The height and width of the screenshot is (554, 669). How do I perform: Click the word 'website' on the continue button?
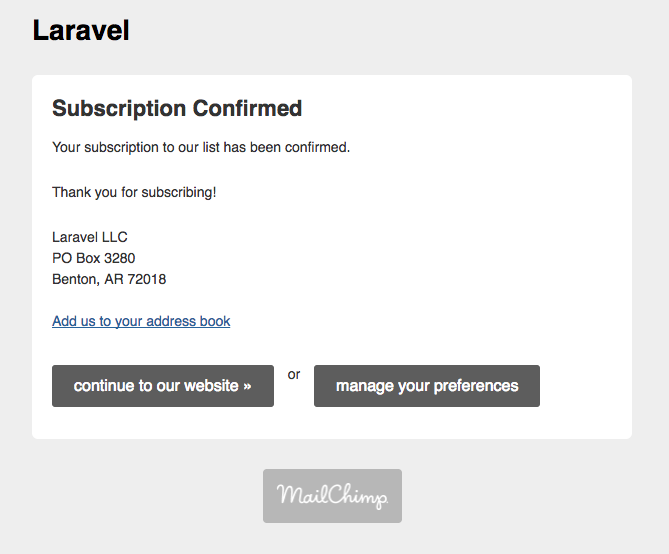(x=210, y=386)
